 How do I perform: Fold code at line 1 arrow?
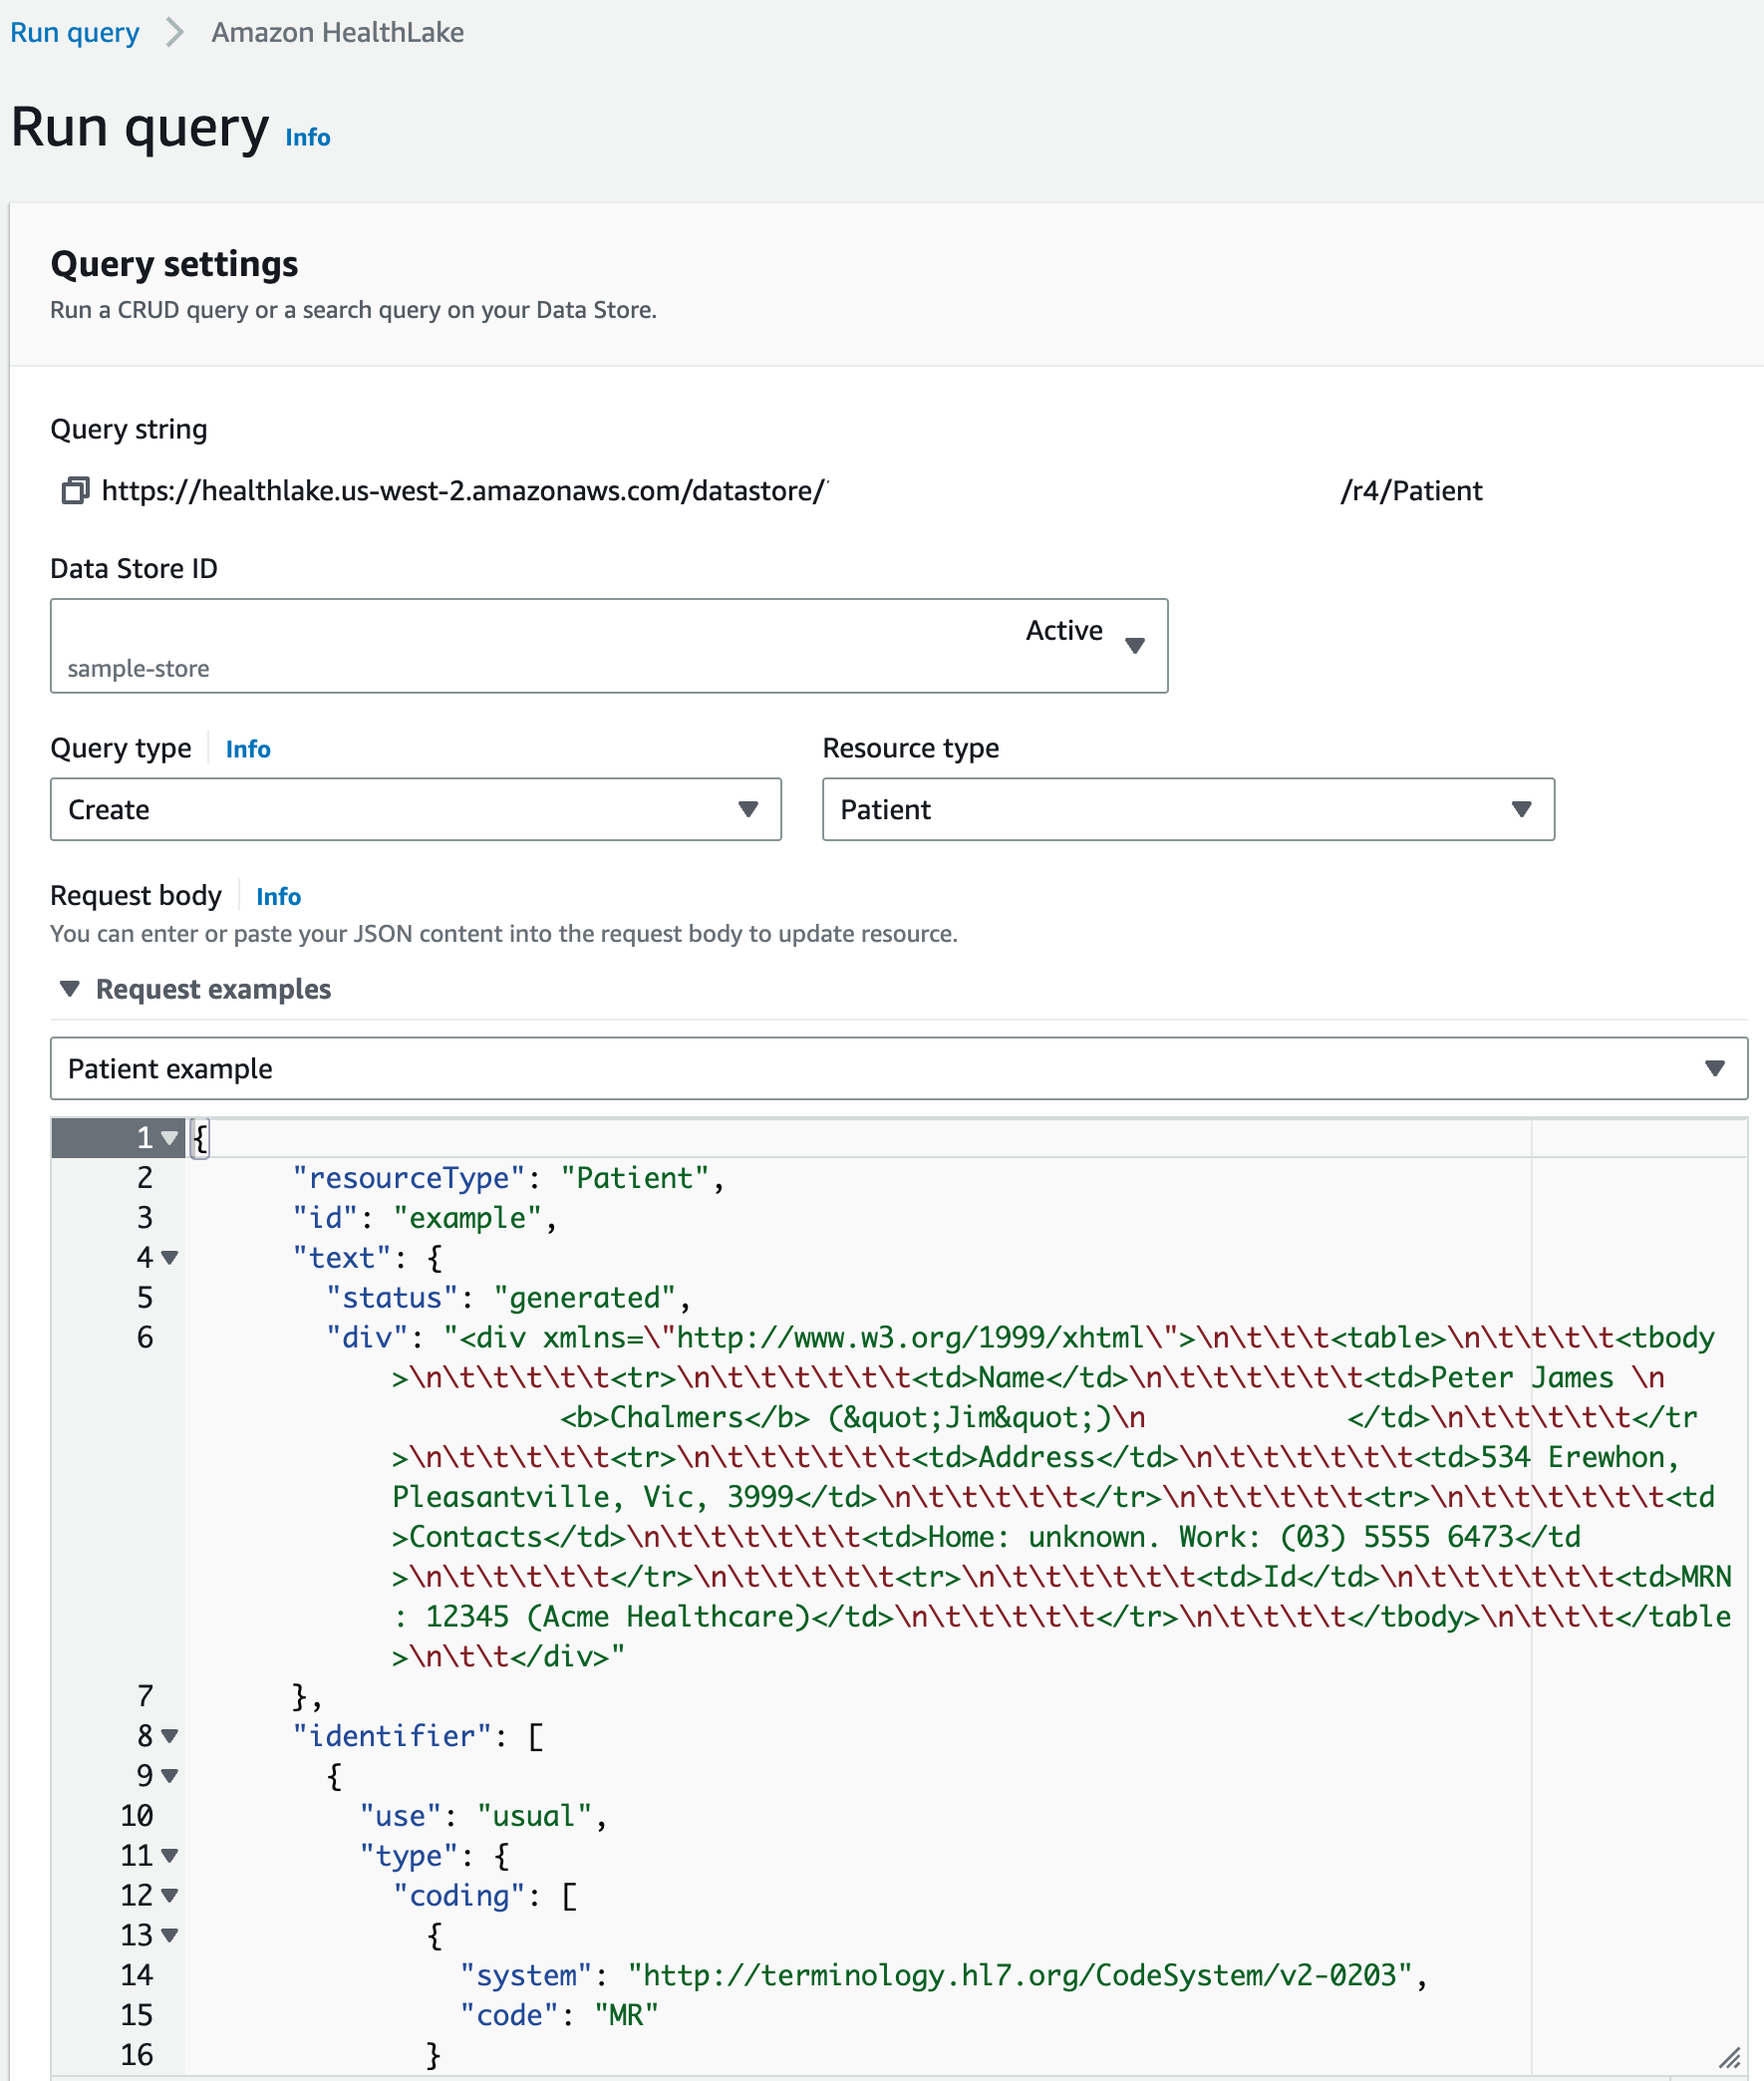[x=170, y=1138]
